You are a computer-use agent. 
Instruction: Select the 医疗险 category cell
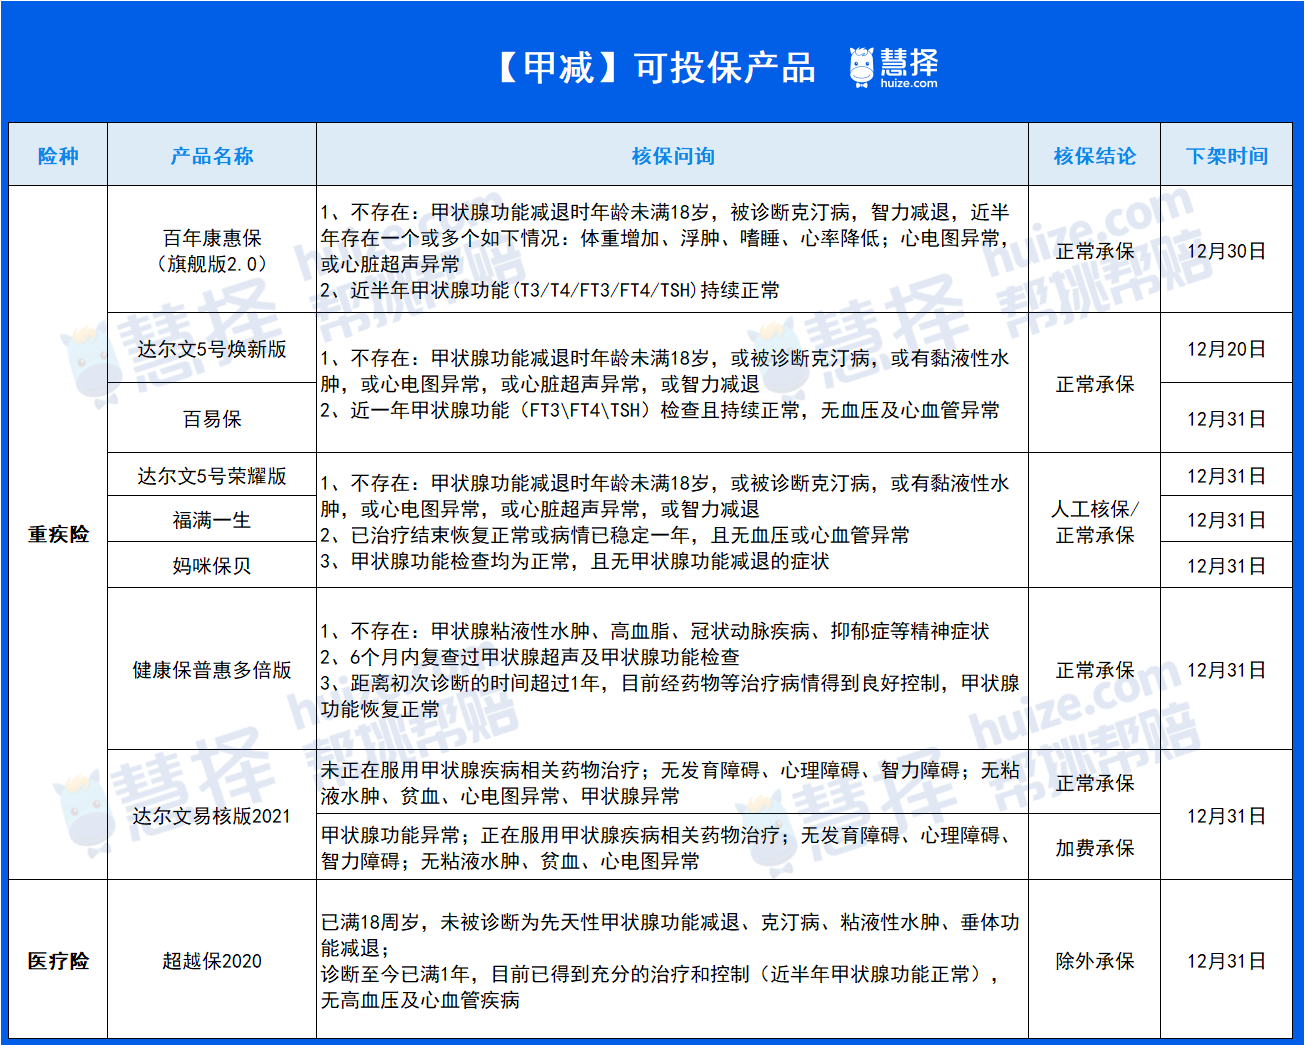(x=58, y=961)
